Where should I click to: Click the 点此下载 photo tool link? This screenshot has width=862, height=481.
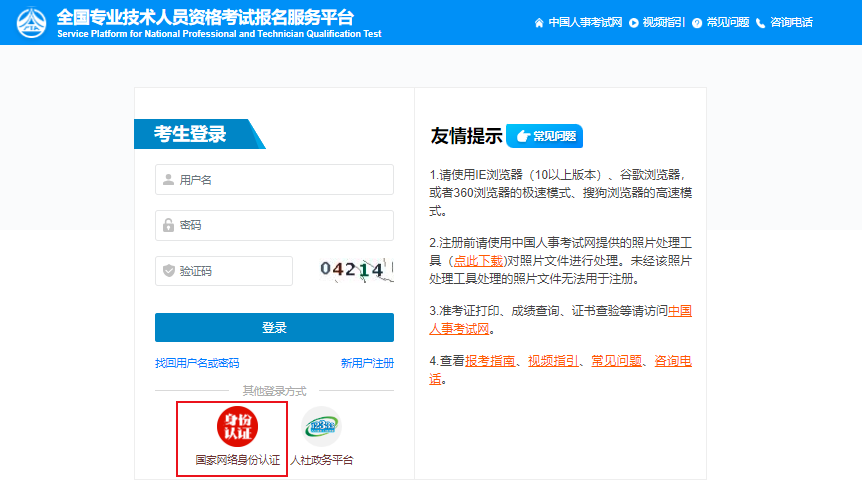pyautogui.click(x=478, y=260)
